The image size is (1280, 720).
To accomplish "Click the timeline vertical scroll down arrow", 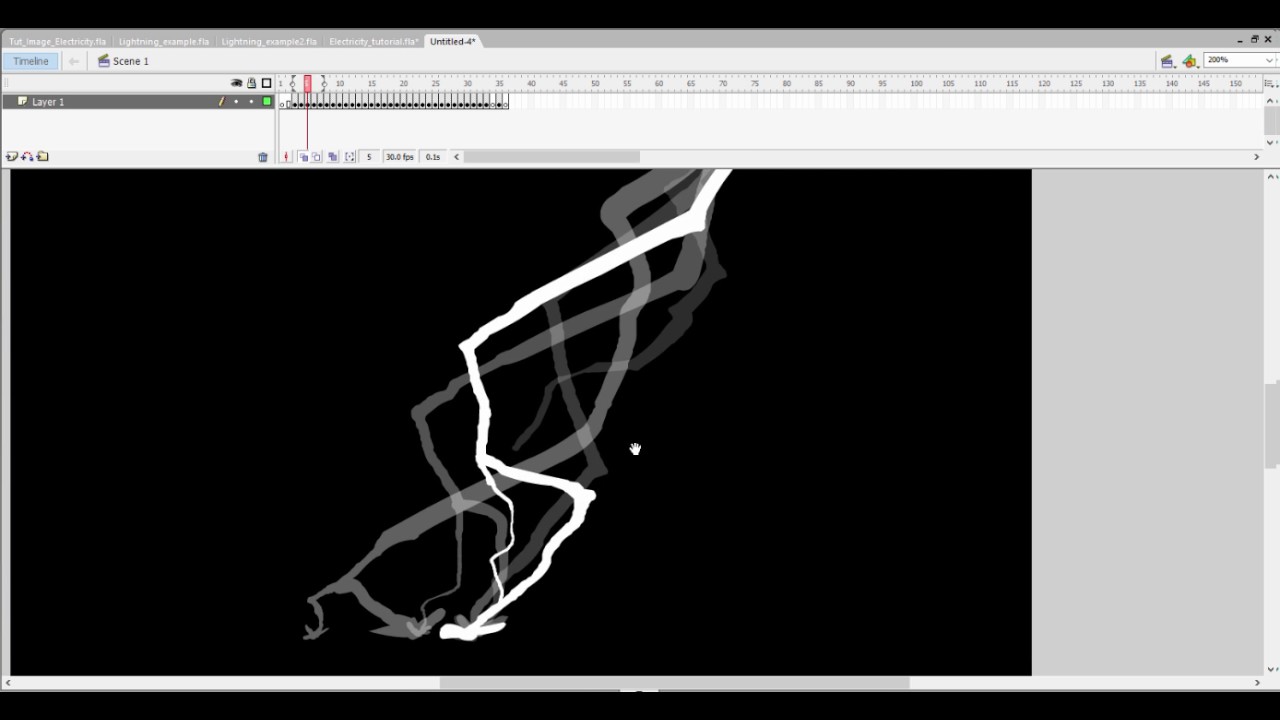I will coord(1271,142).
